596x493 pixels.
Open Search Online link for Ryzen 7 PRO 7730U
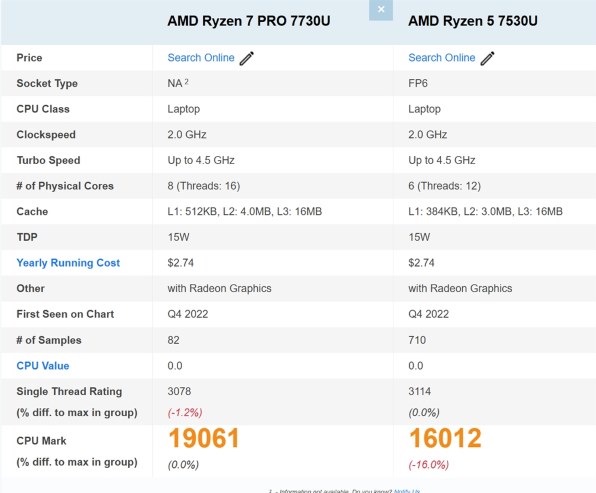tap(201, 58)
